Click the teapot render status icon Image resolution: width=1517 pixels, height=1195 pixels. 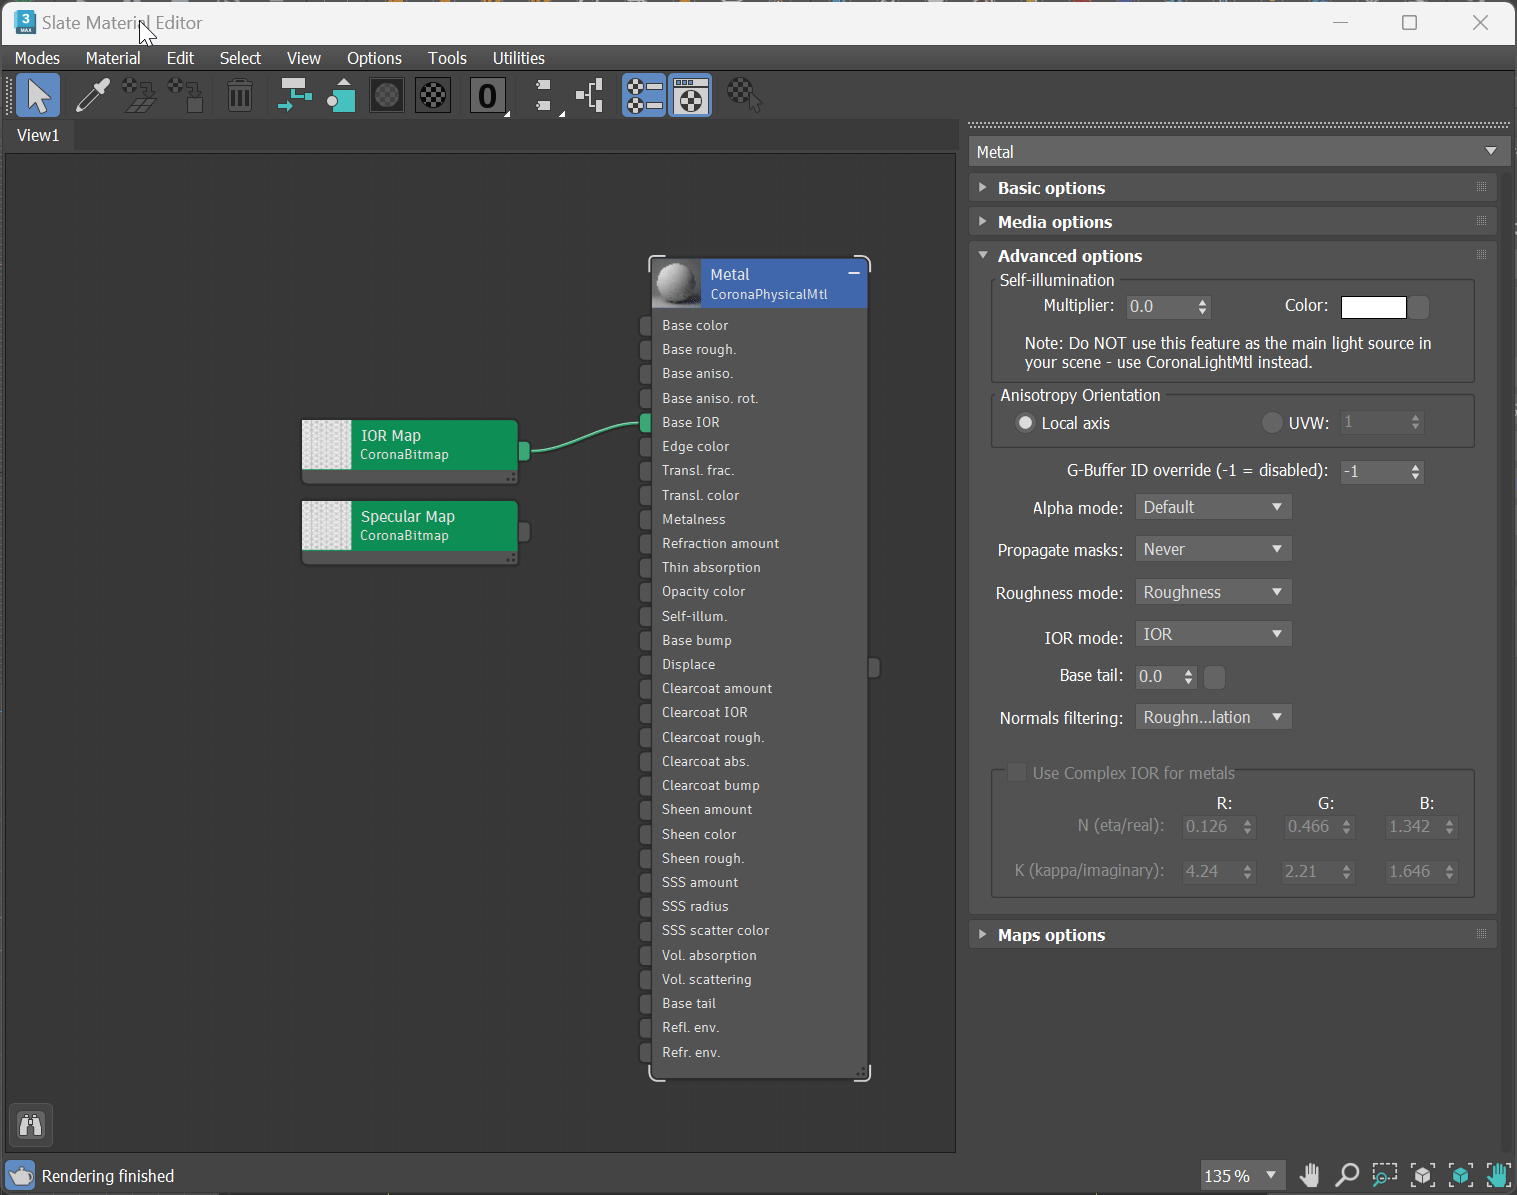tap(20, 1175)
